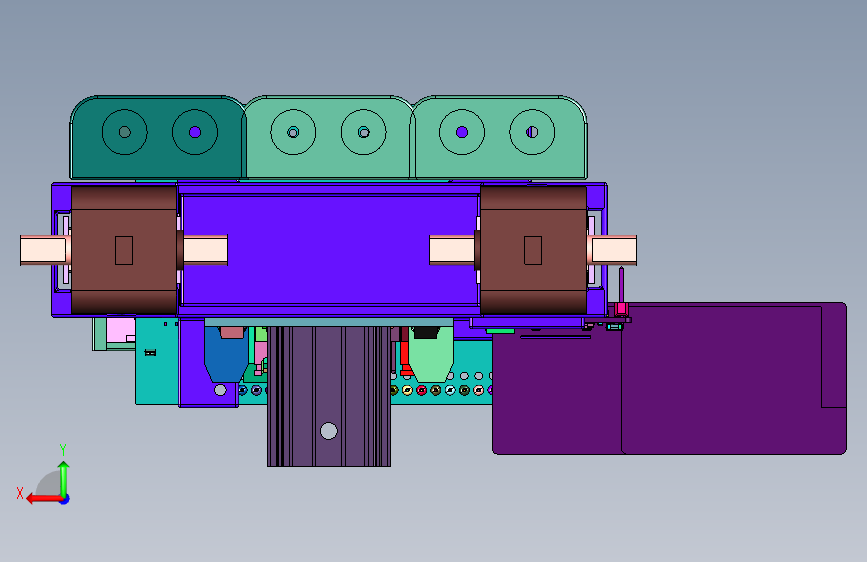The width and height of the screenshot is (867, 562).
Task: Pick the large dark purple motor housing
Action: tap(669, 378)
